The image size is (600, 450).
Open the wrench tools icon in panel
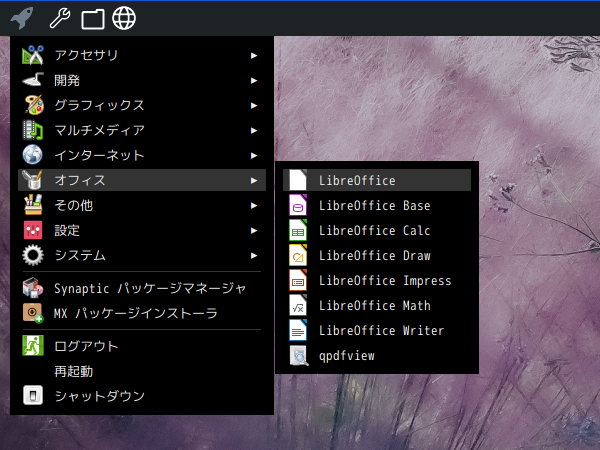60,18
